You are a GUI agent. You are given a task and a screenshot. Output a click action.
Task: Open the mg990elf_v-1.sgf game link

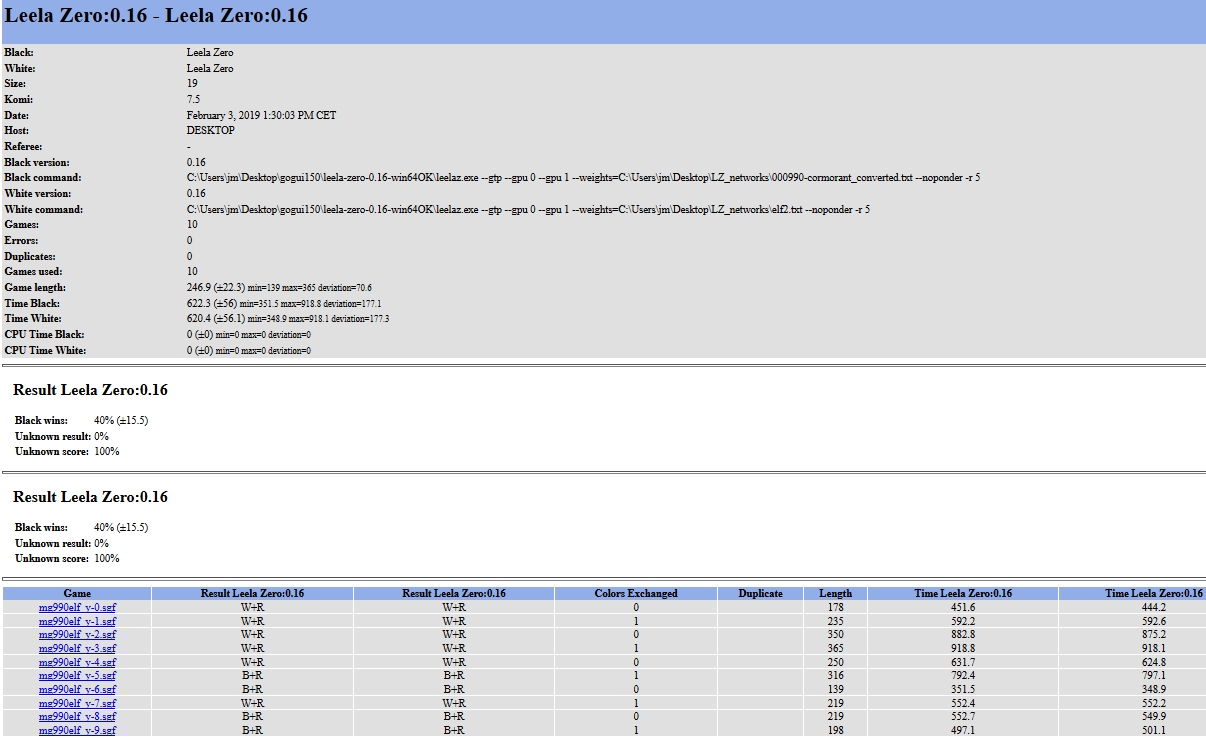77,621
